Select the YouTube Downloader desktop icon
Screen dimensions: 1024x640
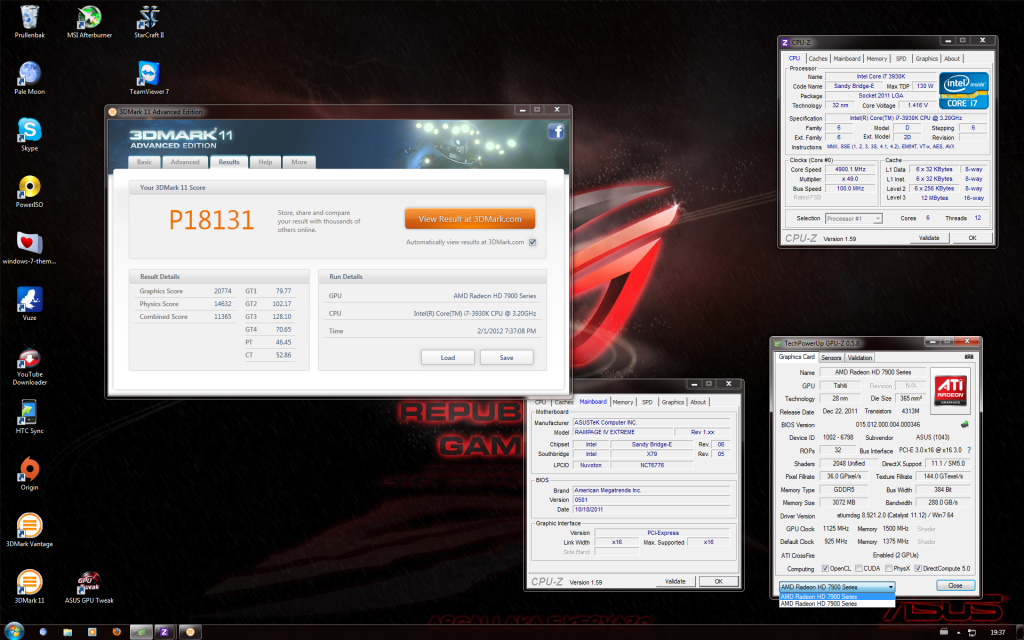(29, 367)
